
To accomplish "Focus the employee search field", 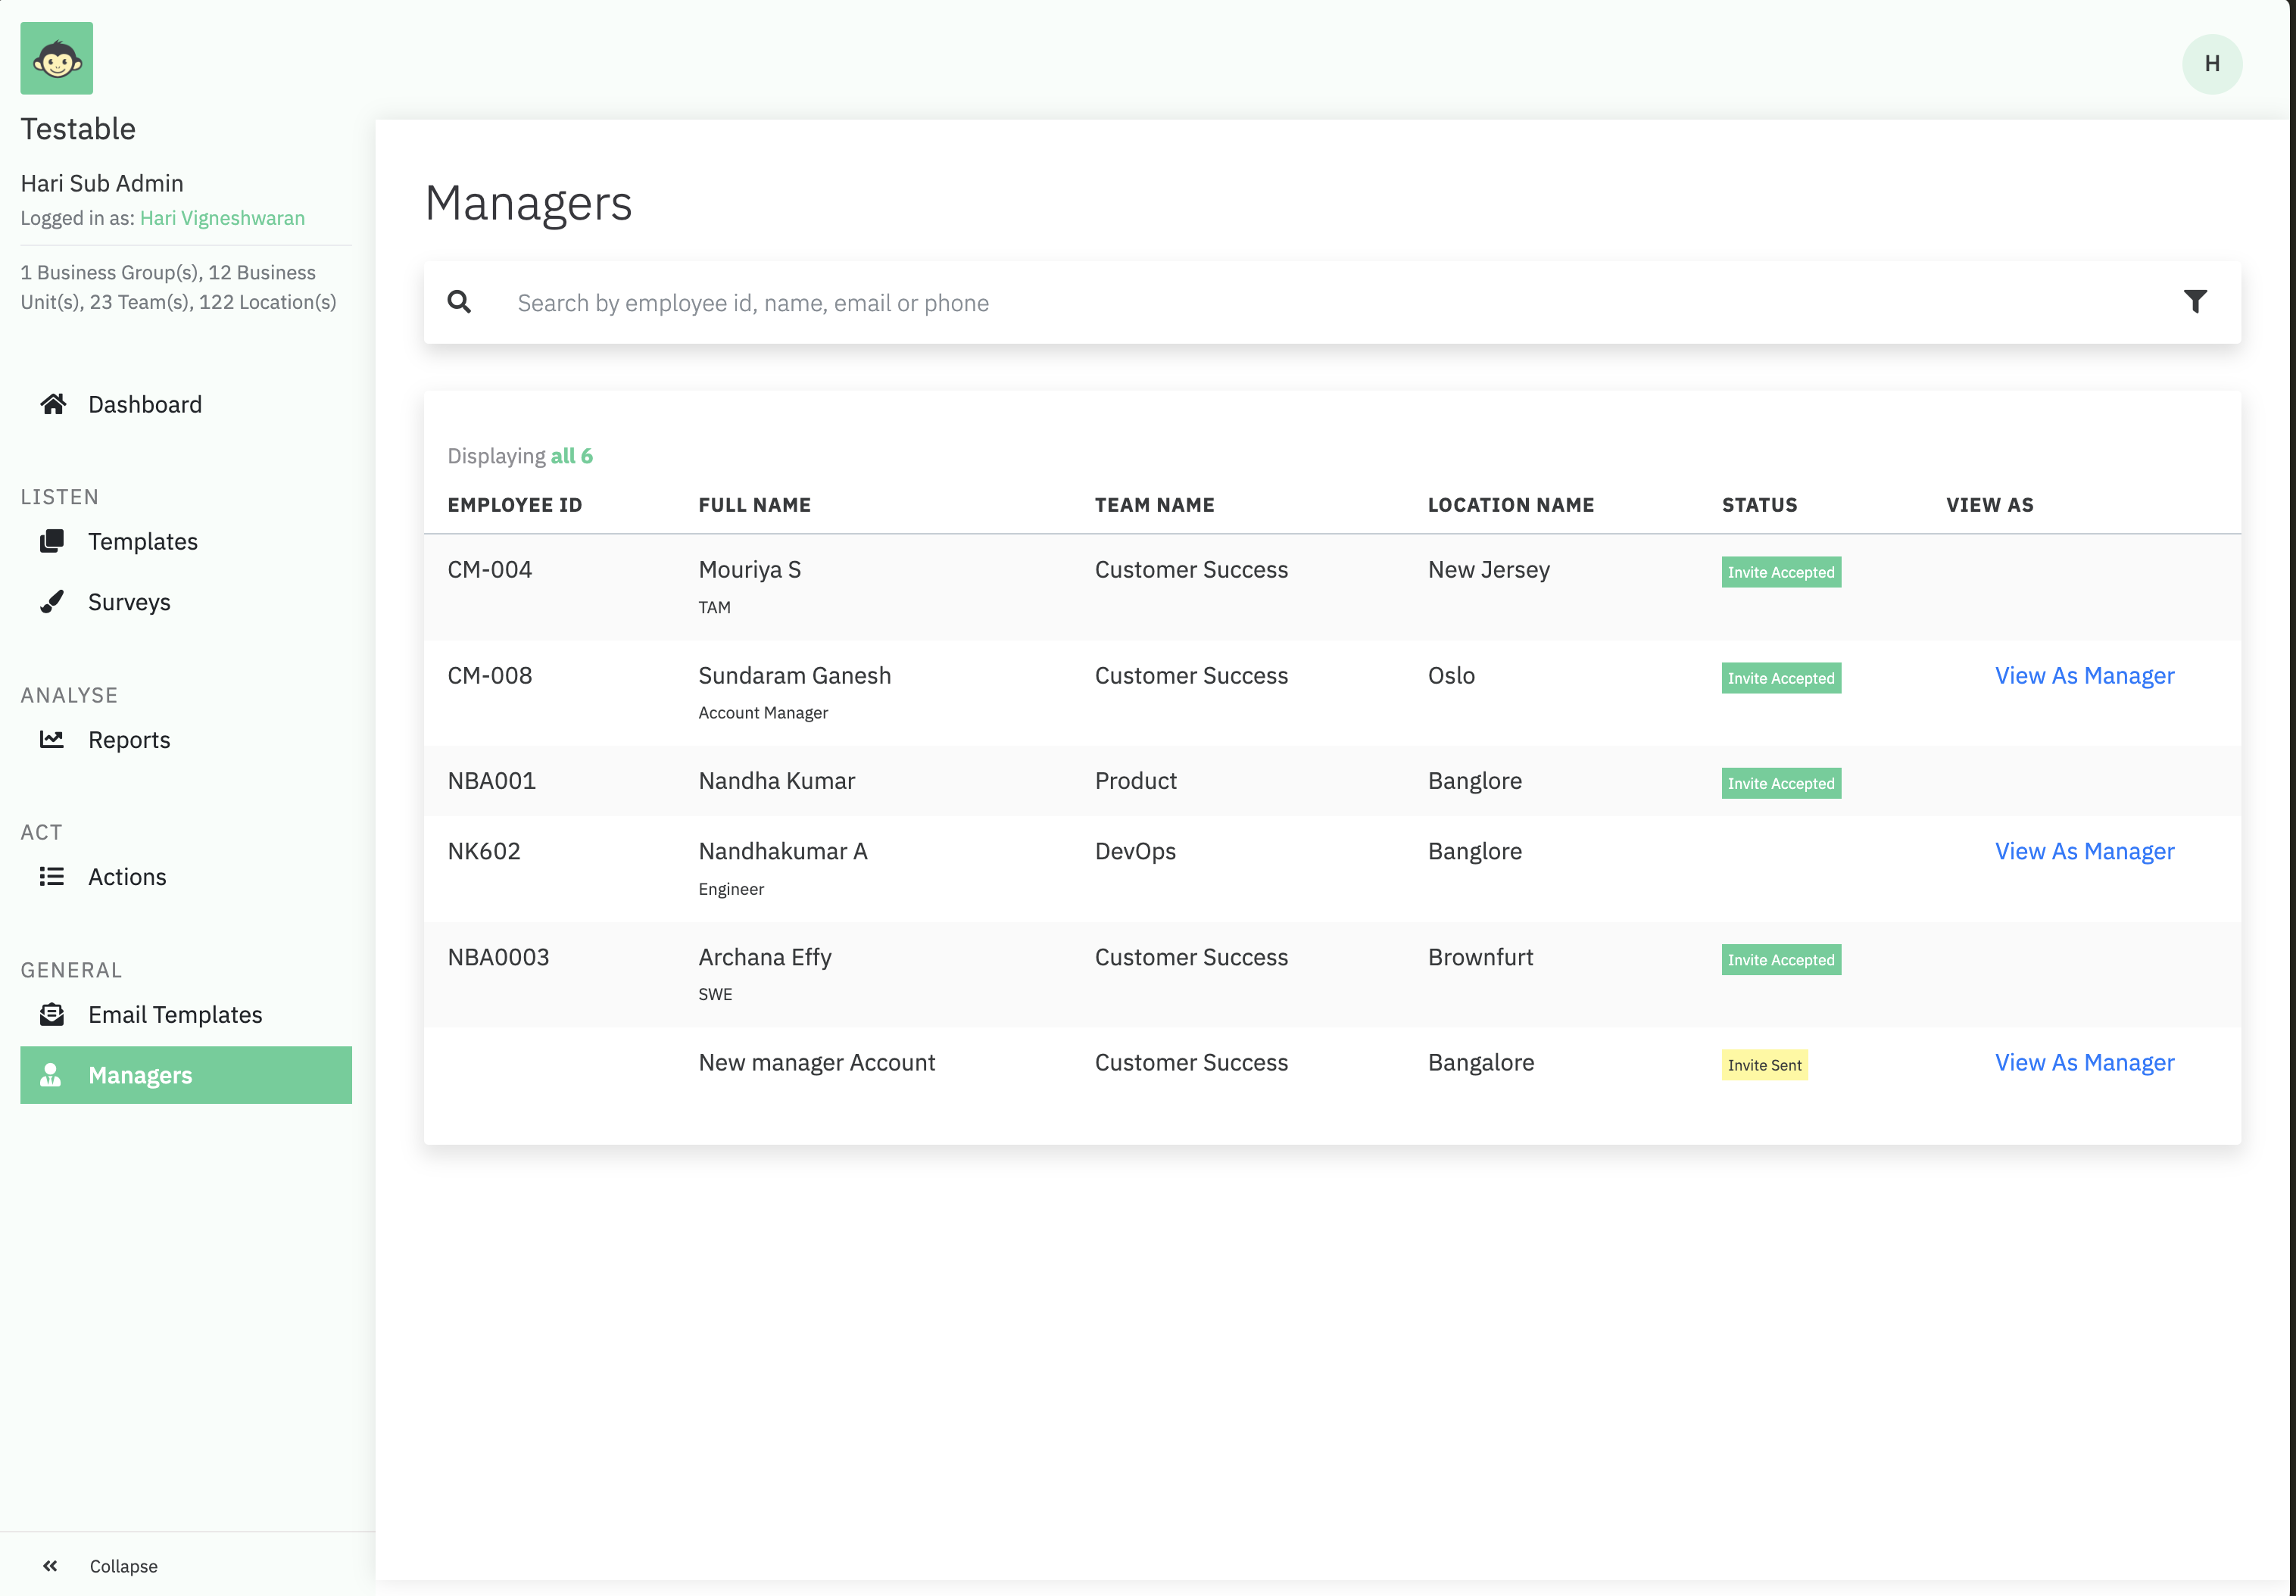I will click(x=1332, y=303).
